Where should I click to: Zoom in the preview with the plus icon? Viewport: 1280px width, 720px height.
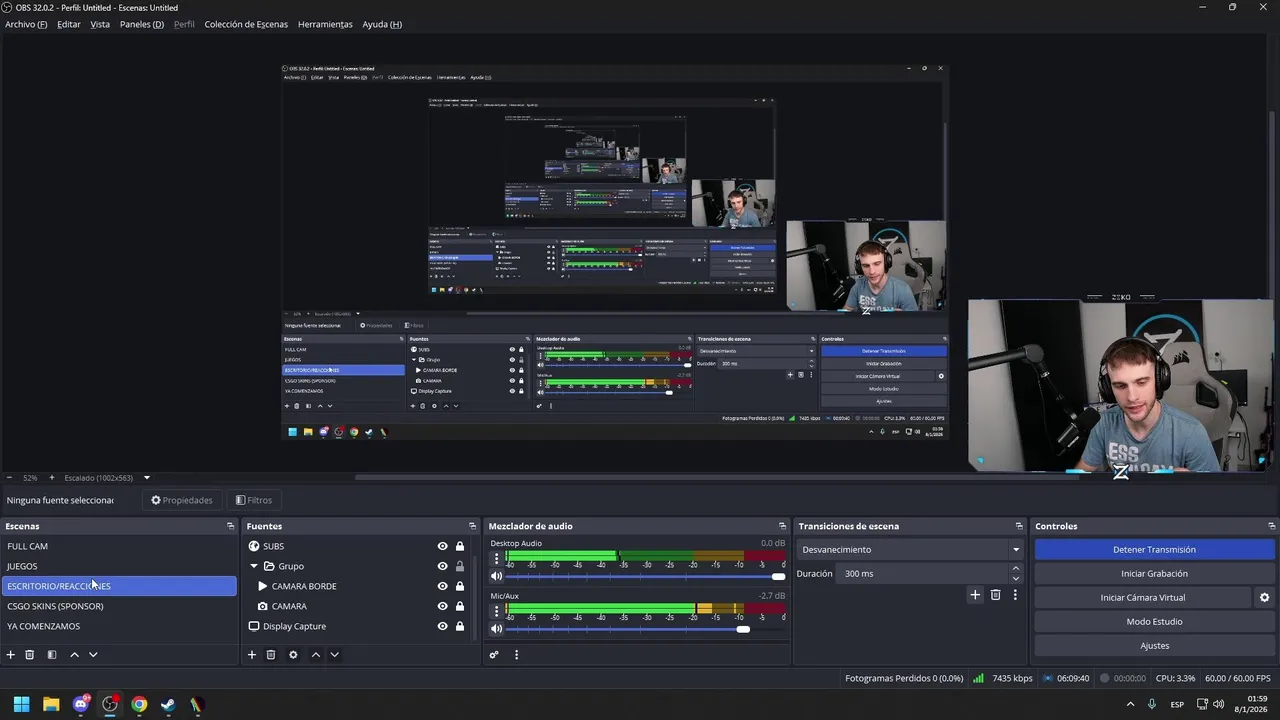pyautogui.click(x=52, y=478)
